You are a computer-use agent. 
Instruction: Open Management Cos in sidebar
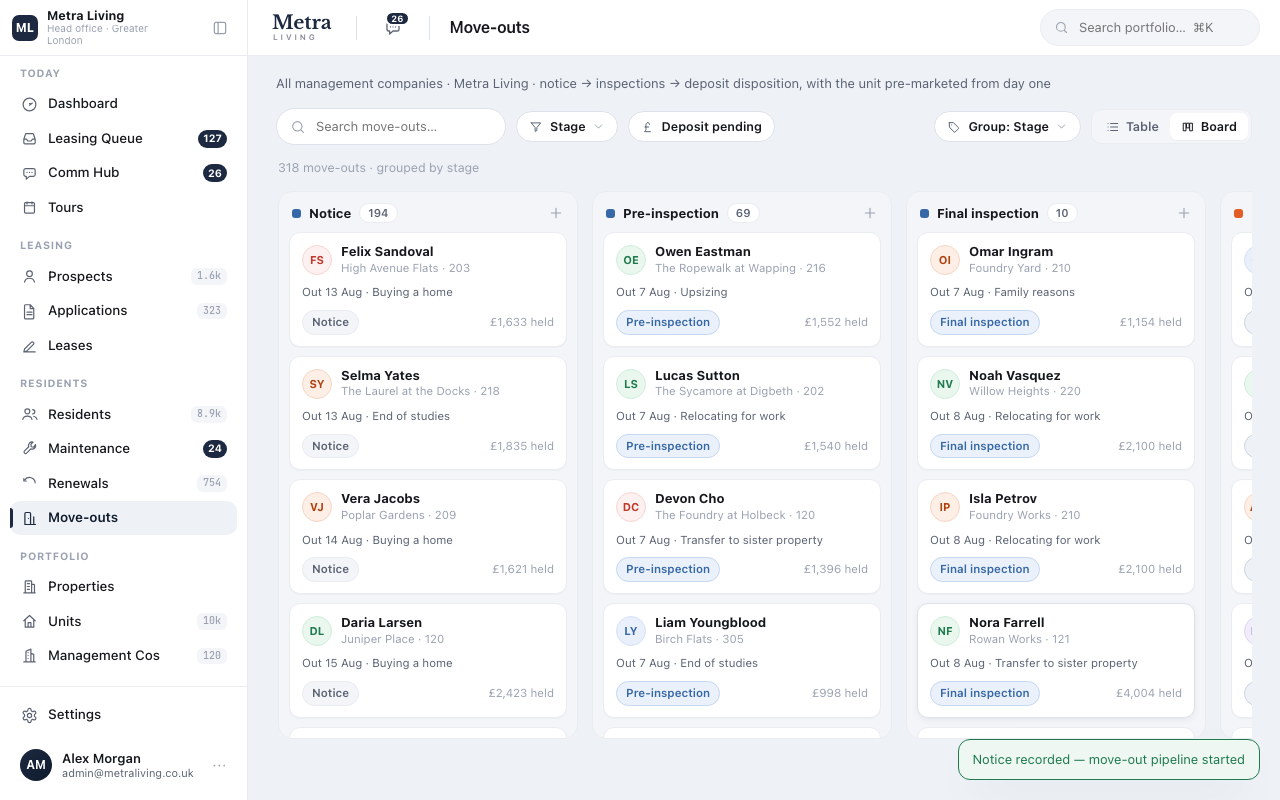(x=124, y=656)
